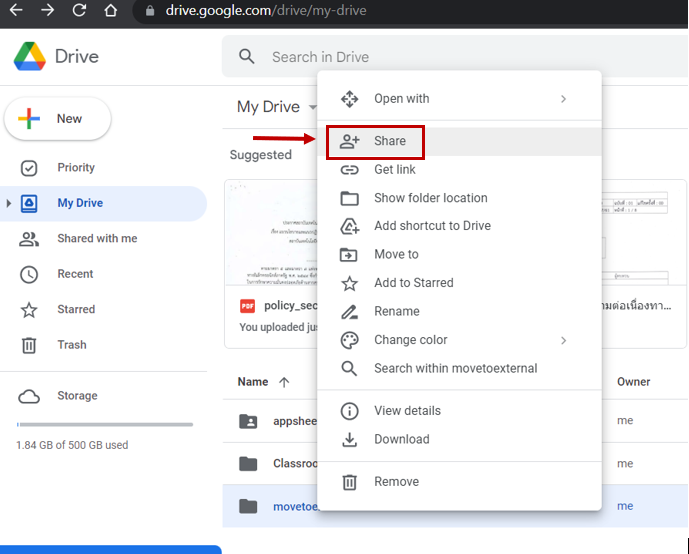Click the Share person-plus icon
Viewport: 689px width, 554px height.
[349, 141]
